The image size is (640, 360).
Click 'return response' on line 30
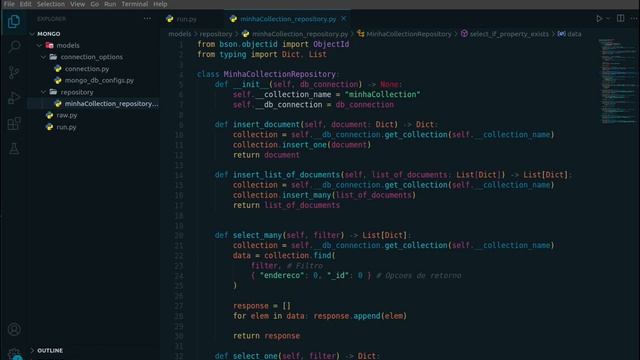coord(267,336)
